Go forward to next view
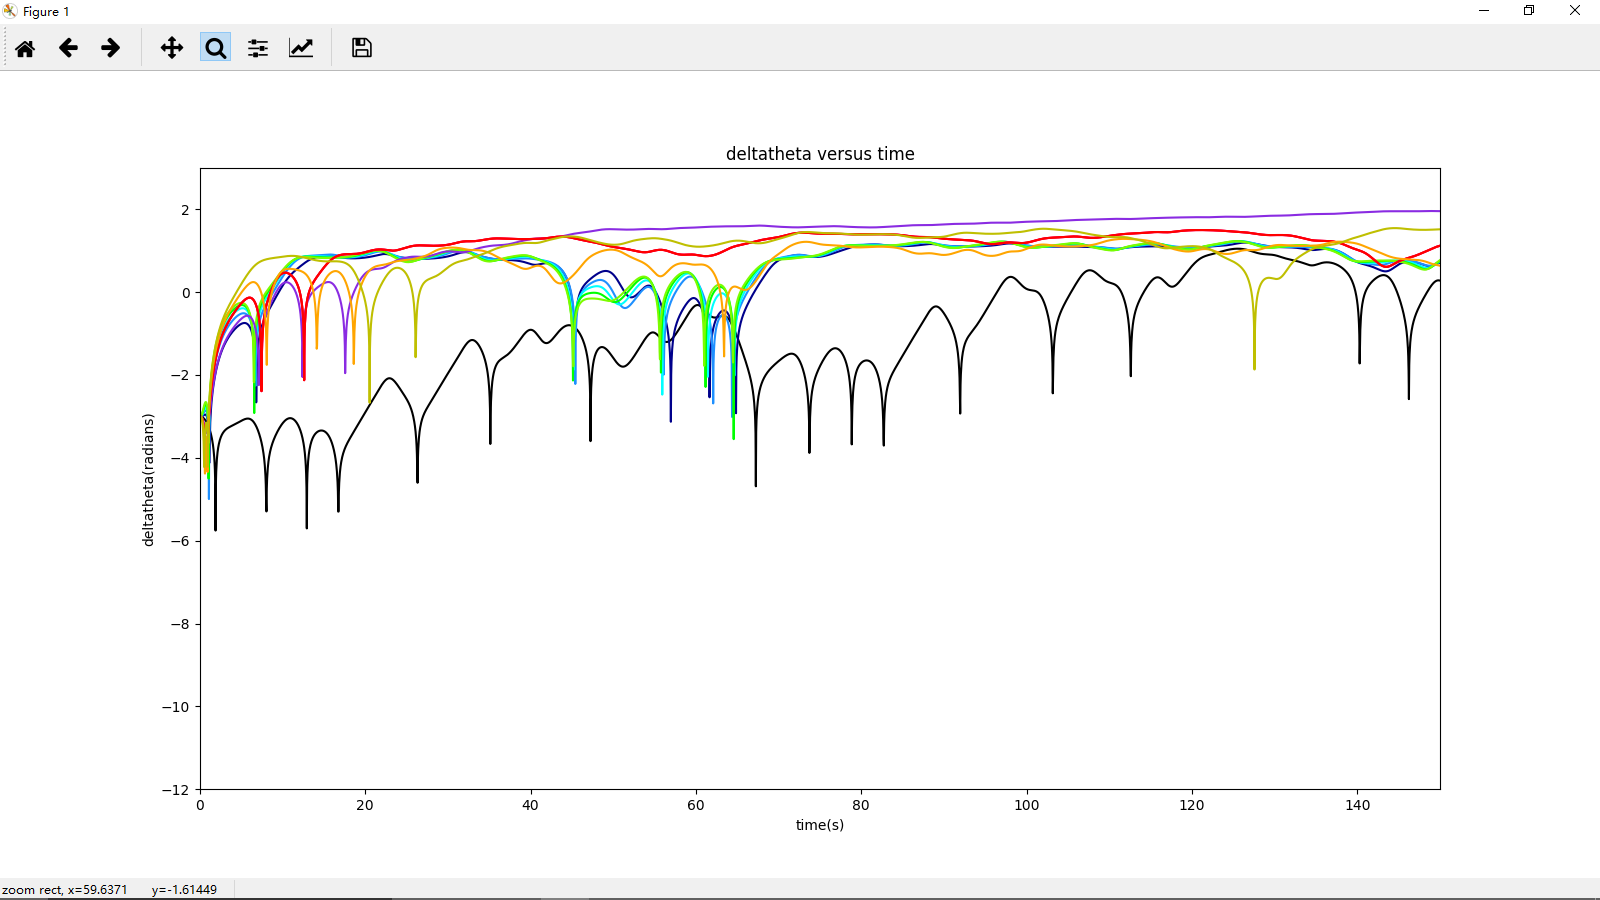 click(x=111, y=48)
